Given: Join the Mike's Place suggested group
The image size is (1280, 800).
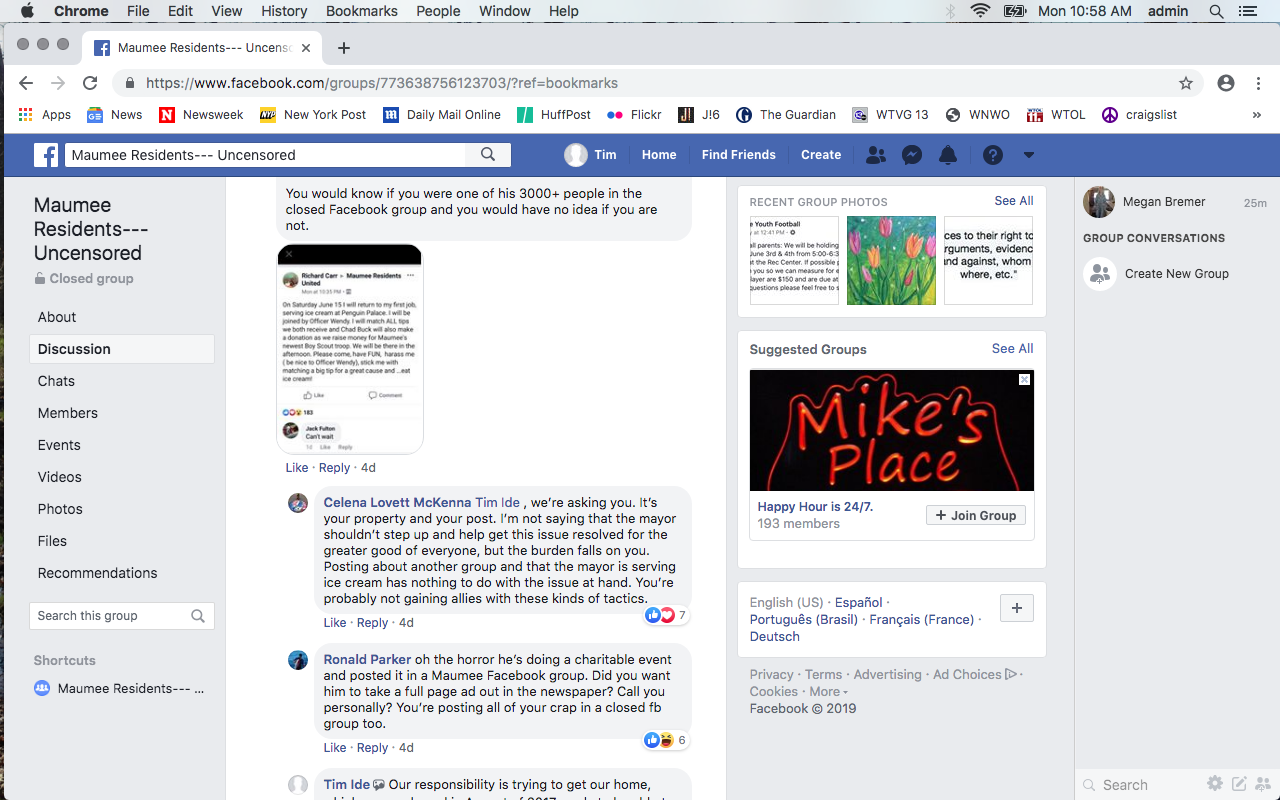Looking at the screenshot, I should coord(976,516).
